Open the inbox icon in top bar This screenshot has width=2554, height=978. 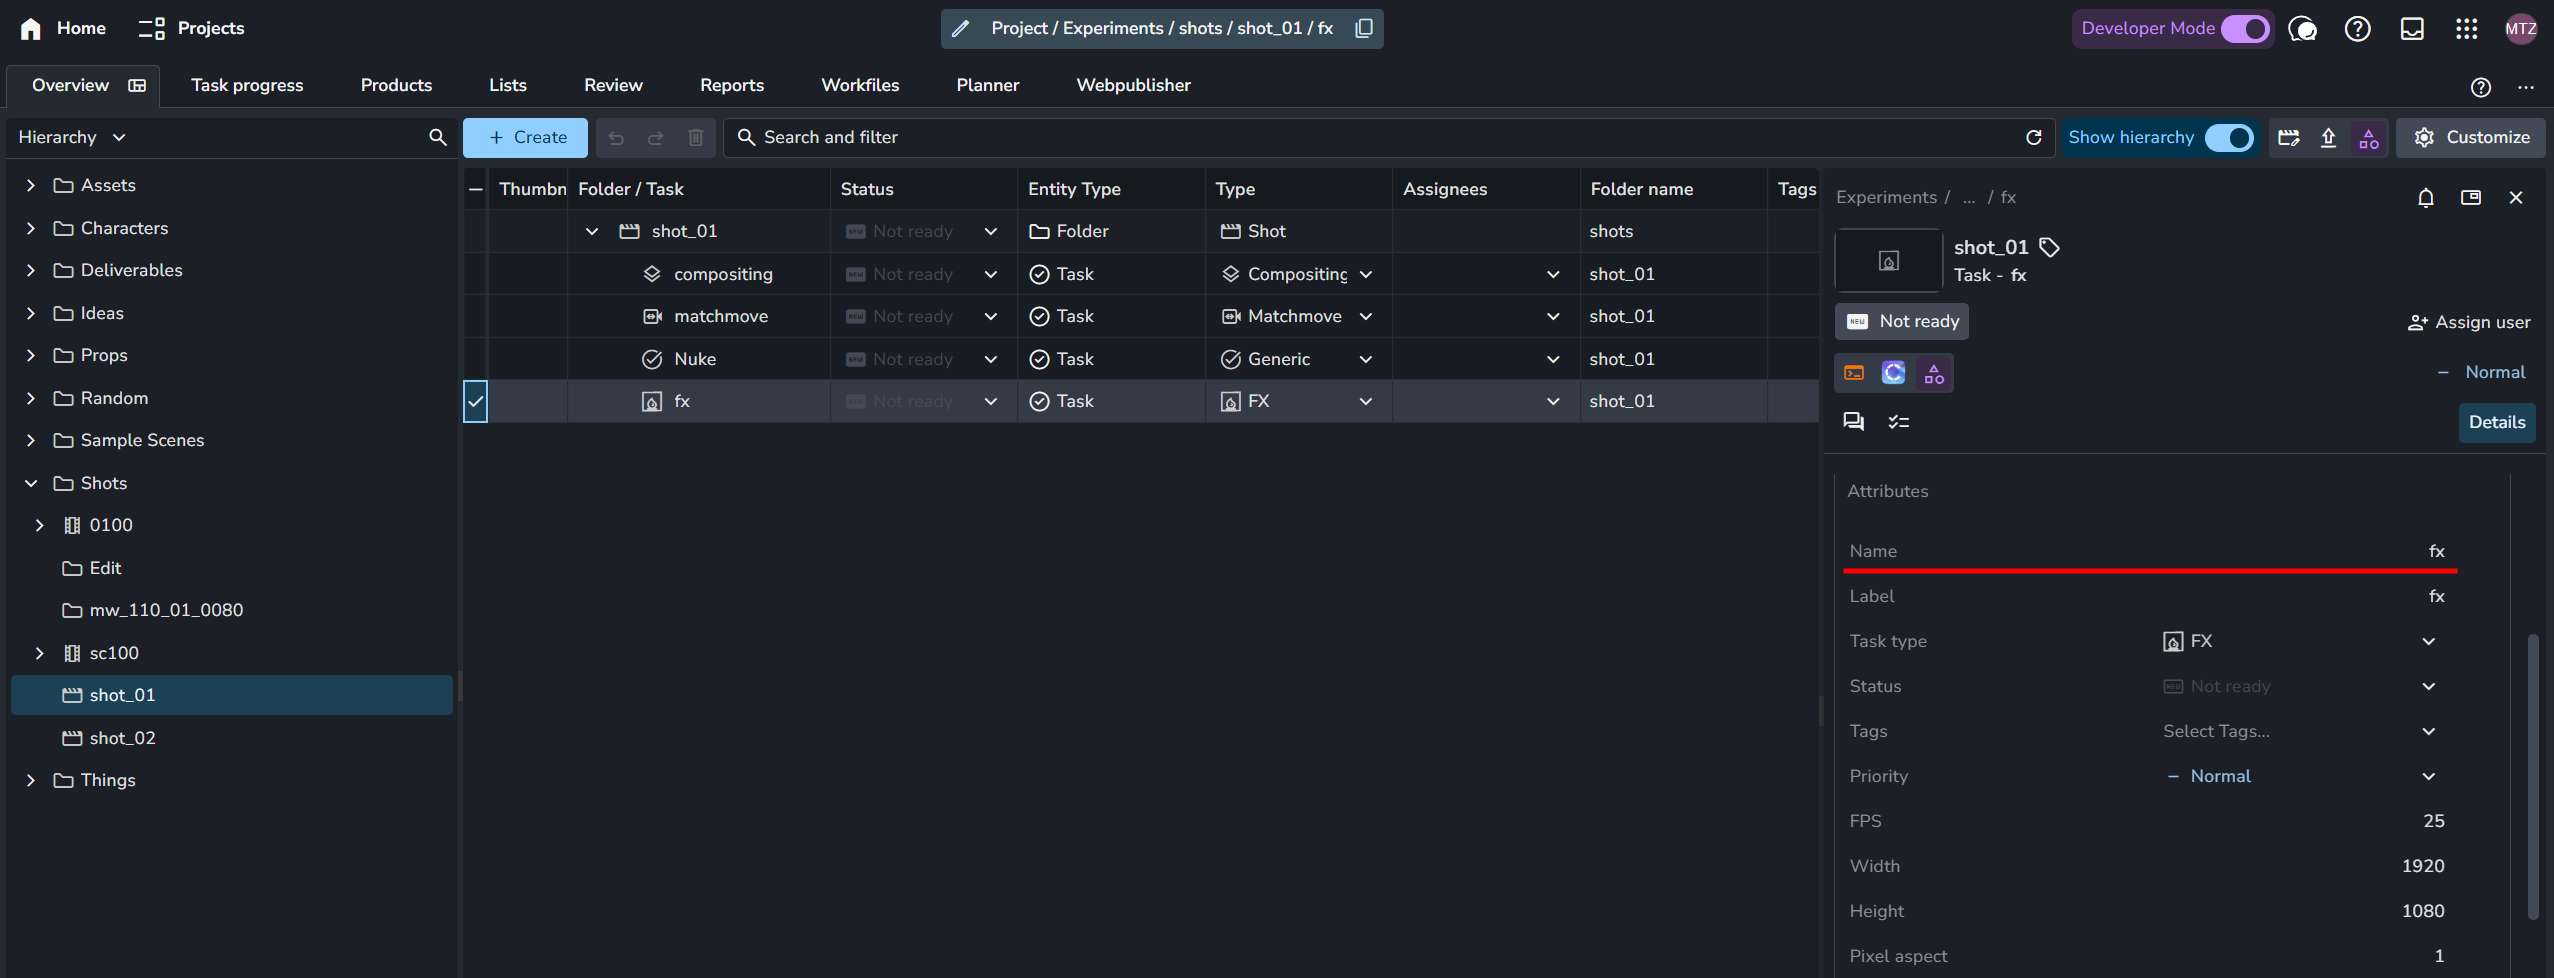[x=2412, y=29]
